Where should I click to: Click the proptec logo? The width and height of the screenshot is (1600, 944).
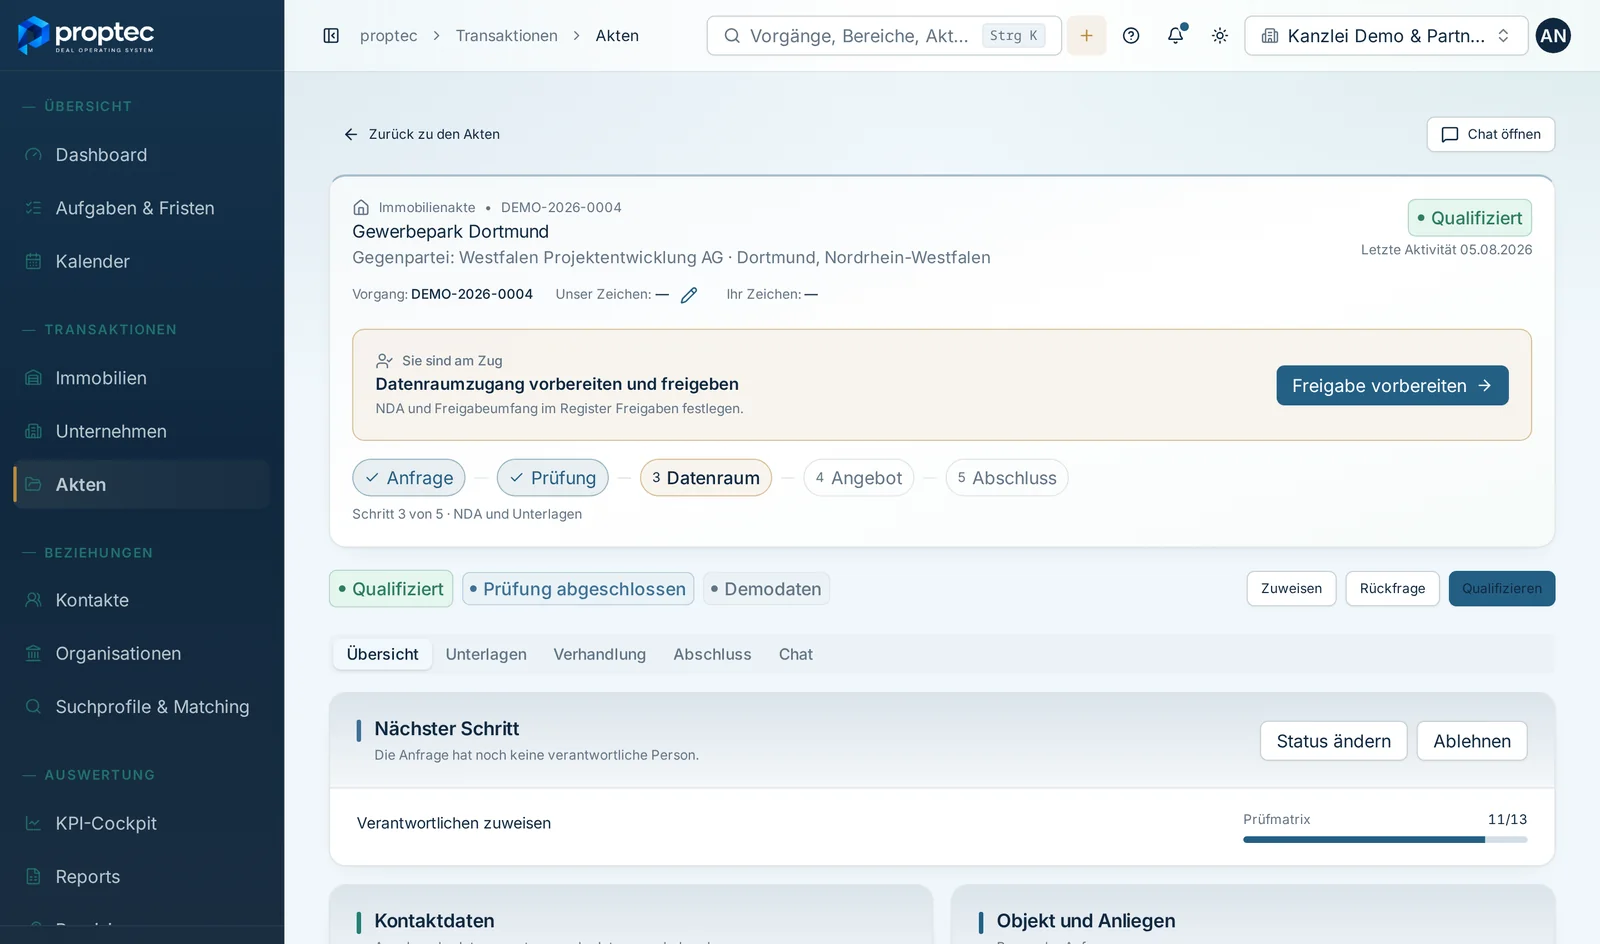(86, 35)
